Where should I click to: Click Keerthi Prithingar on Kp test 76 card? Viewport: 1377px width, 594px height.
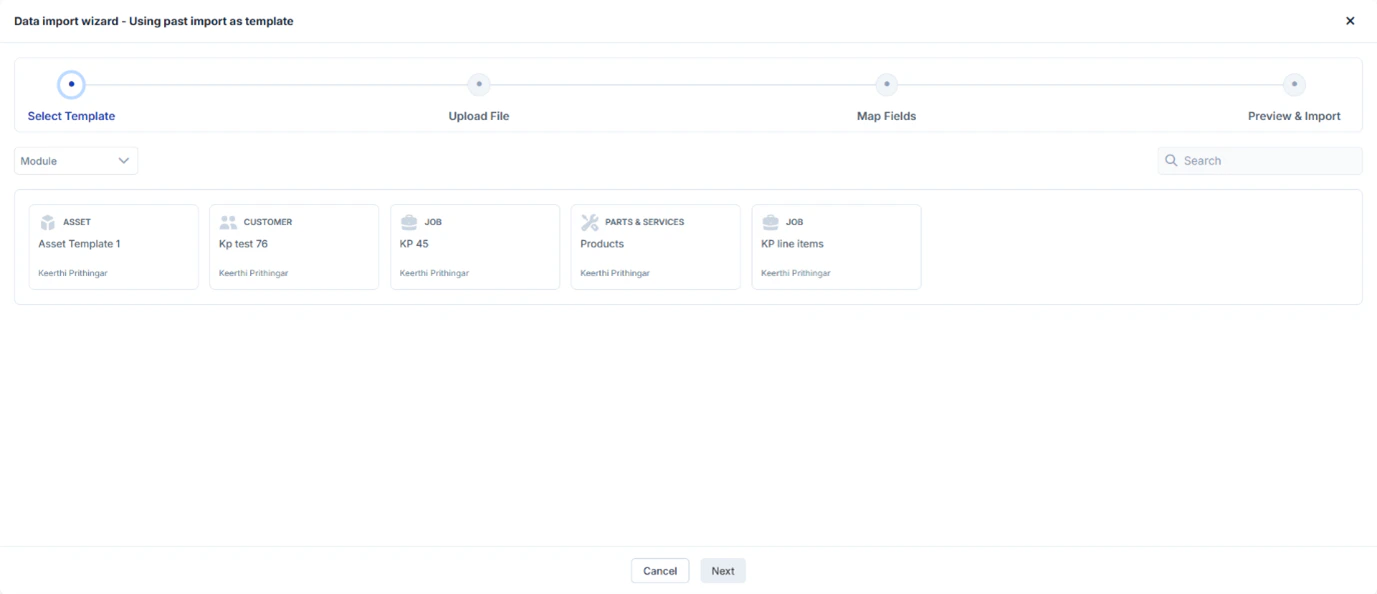(x=254, y=273)
